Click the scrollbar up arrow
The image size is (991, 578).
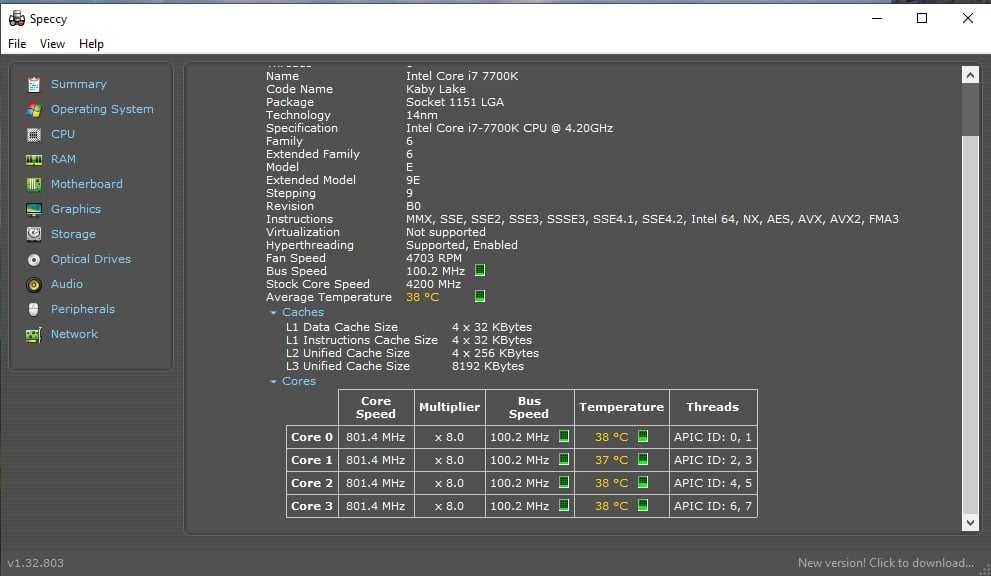[x=970, y=76]
